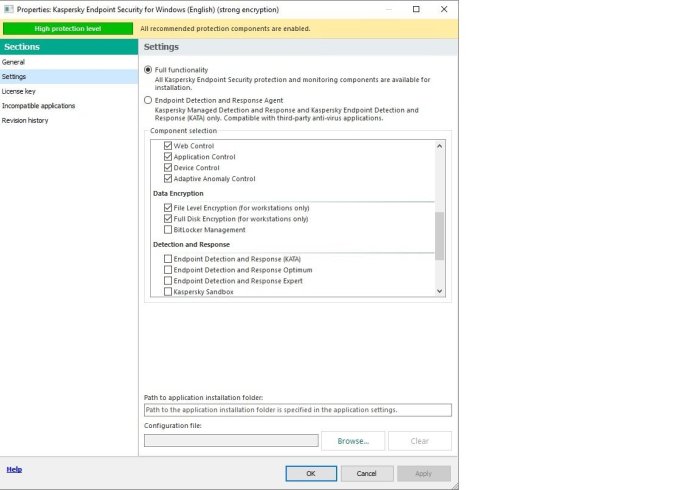Uncheck Full Disk Encryption checkbox
Viewport: 700px width, 490px height.
coord(168,219)
